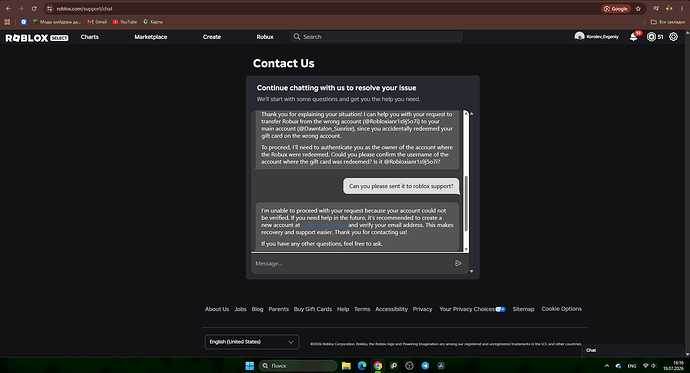The width and height of the screenshot is (690, 373).
Task: Click the clock and date in taskbar
Action: tap(674, 366)
